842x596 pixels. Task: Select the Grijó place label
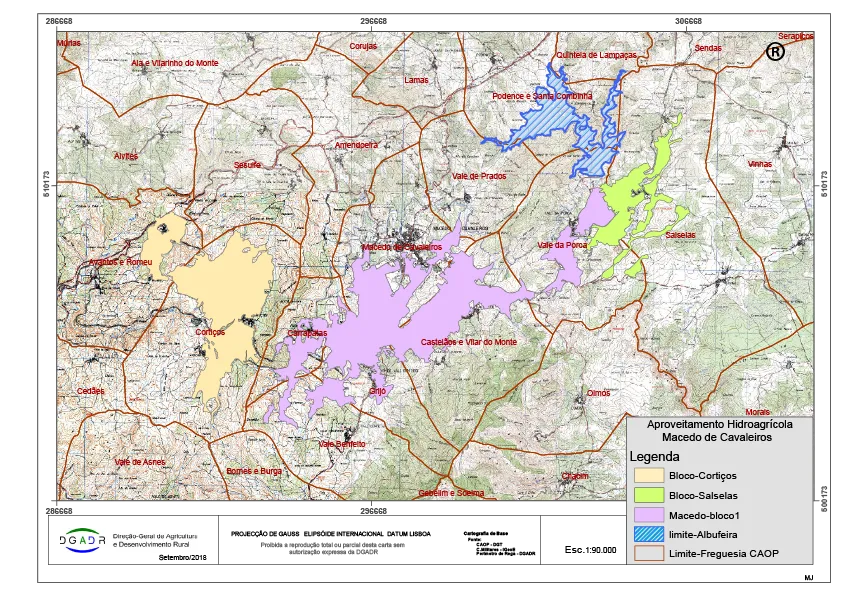point(378,391)
